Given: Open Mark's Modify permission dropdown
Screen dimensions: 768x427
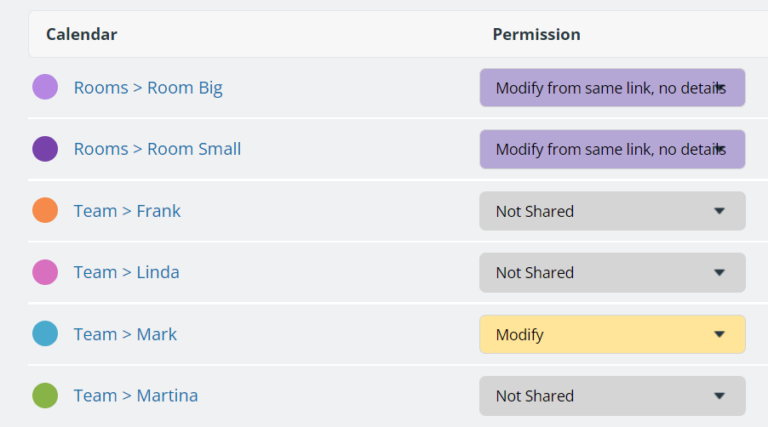Looking at the screenshot, I should 612,334.
